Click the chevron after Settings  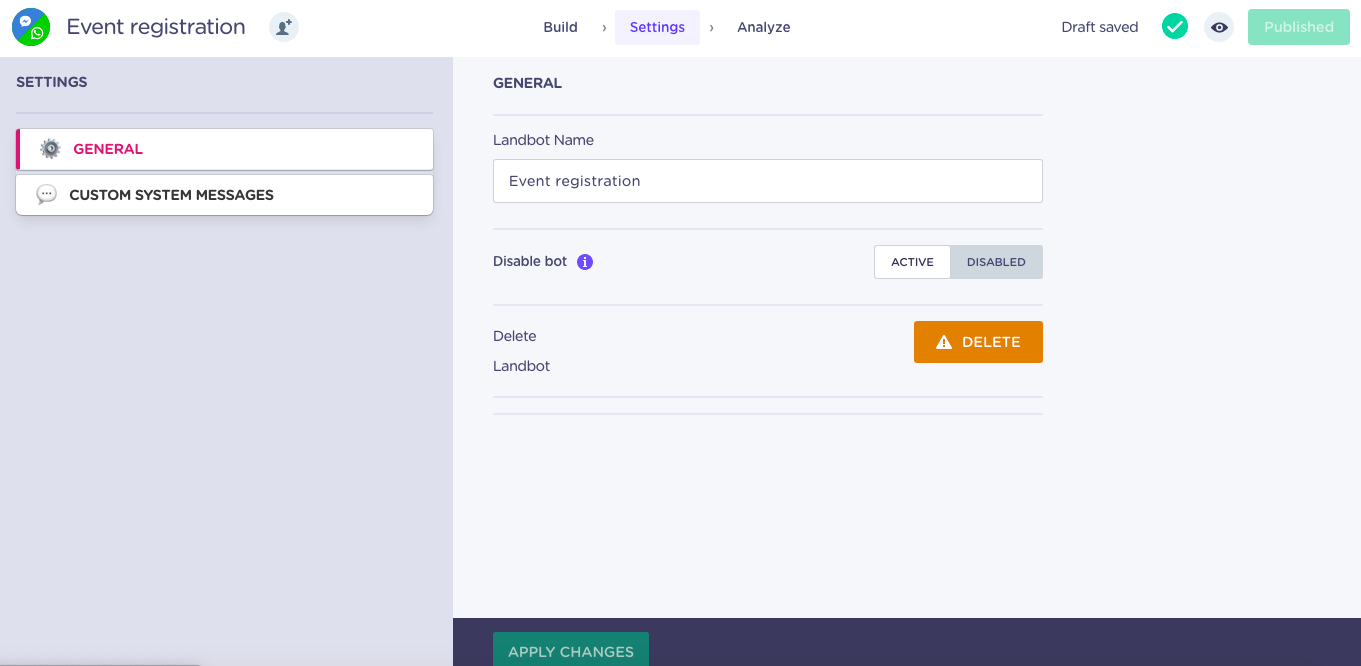(x=712, y=28)
